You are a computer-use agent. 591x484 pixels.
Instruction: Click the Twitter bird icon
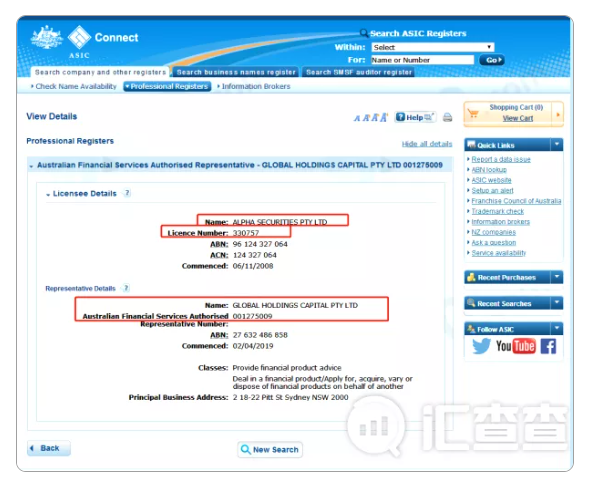click(x=481, y=346)
